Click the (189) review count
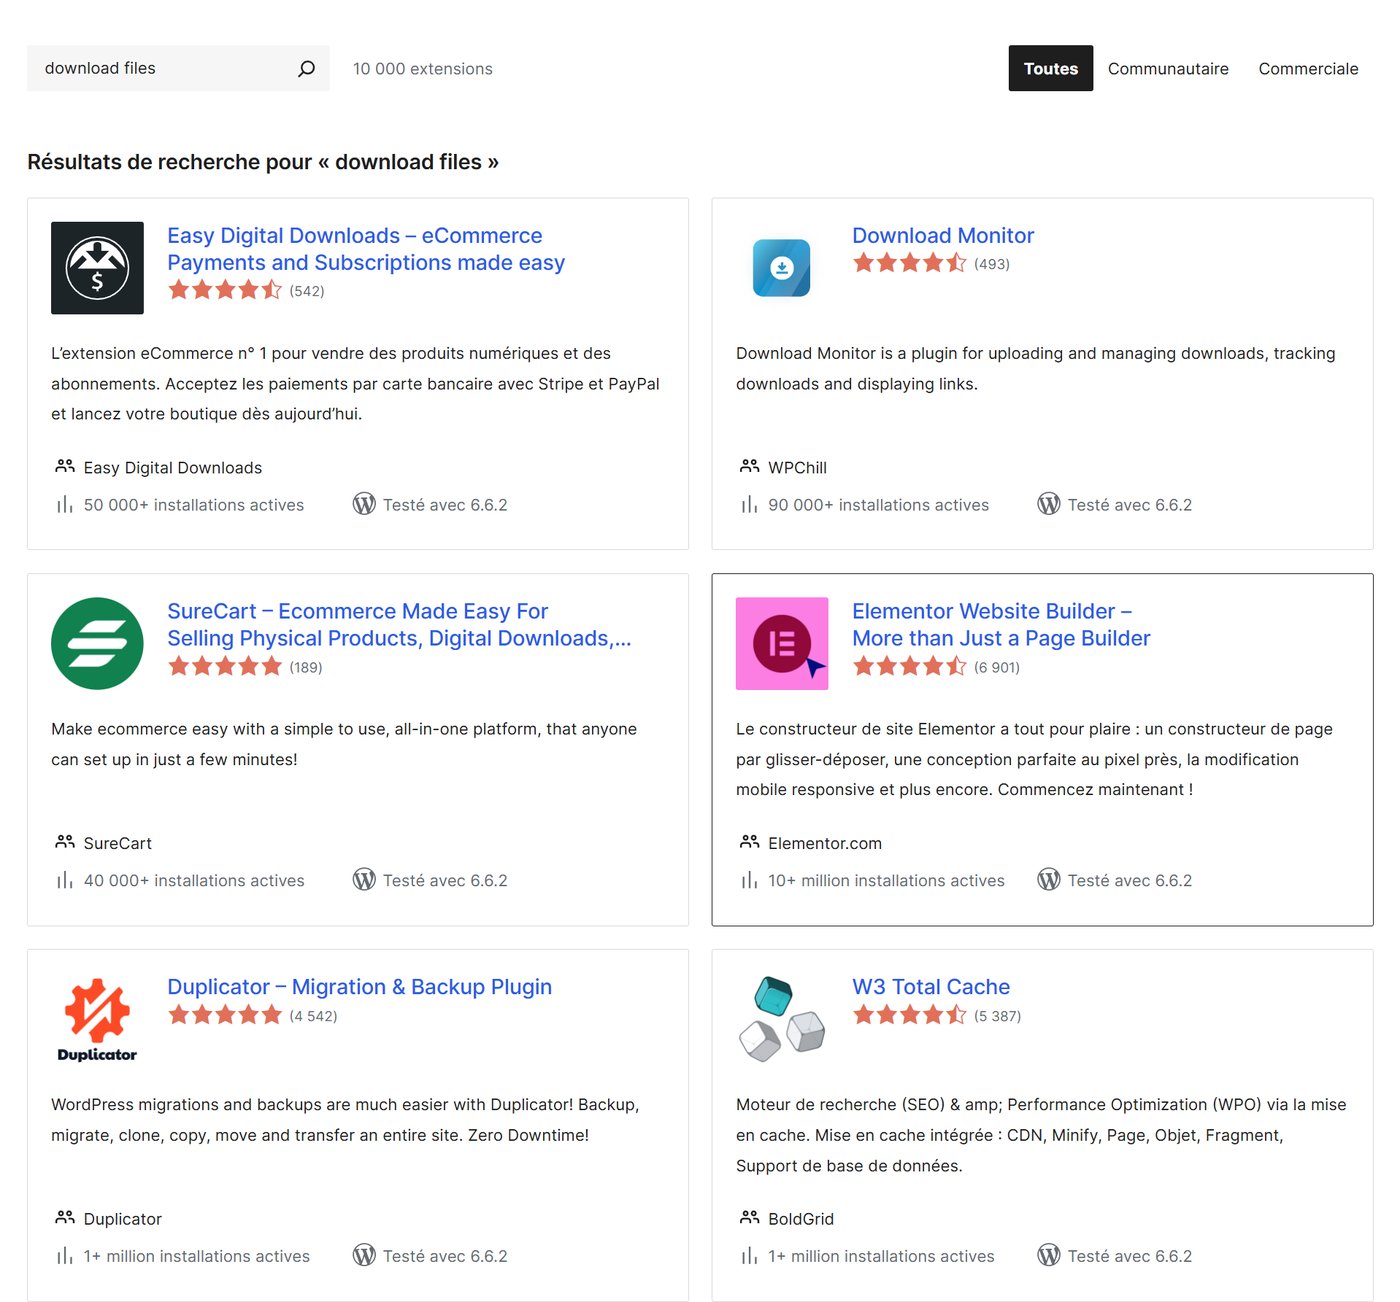The height and width of the screenshot is (1302, 1400). [x=306, y=667]
